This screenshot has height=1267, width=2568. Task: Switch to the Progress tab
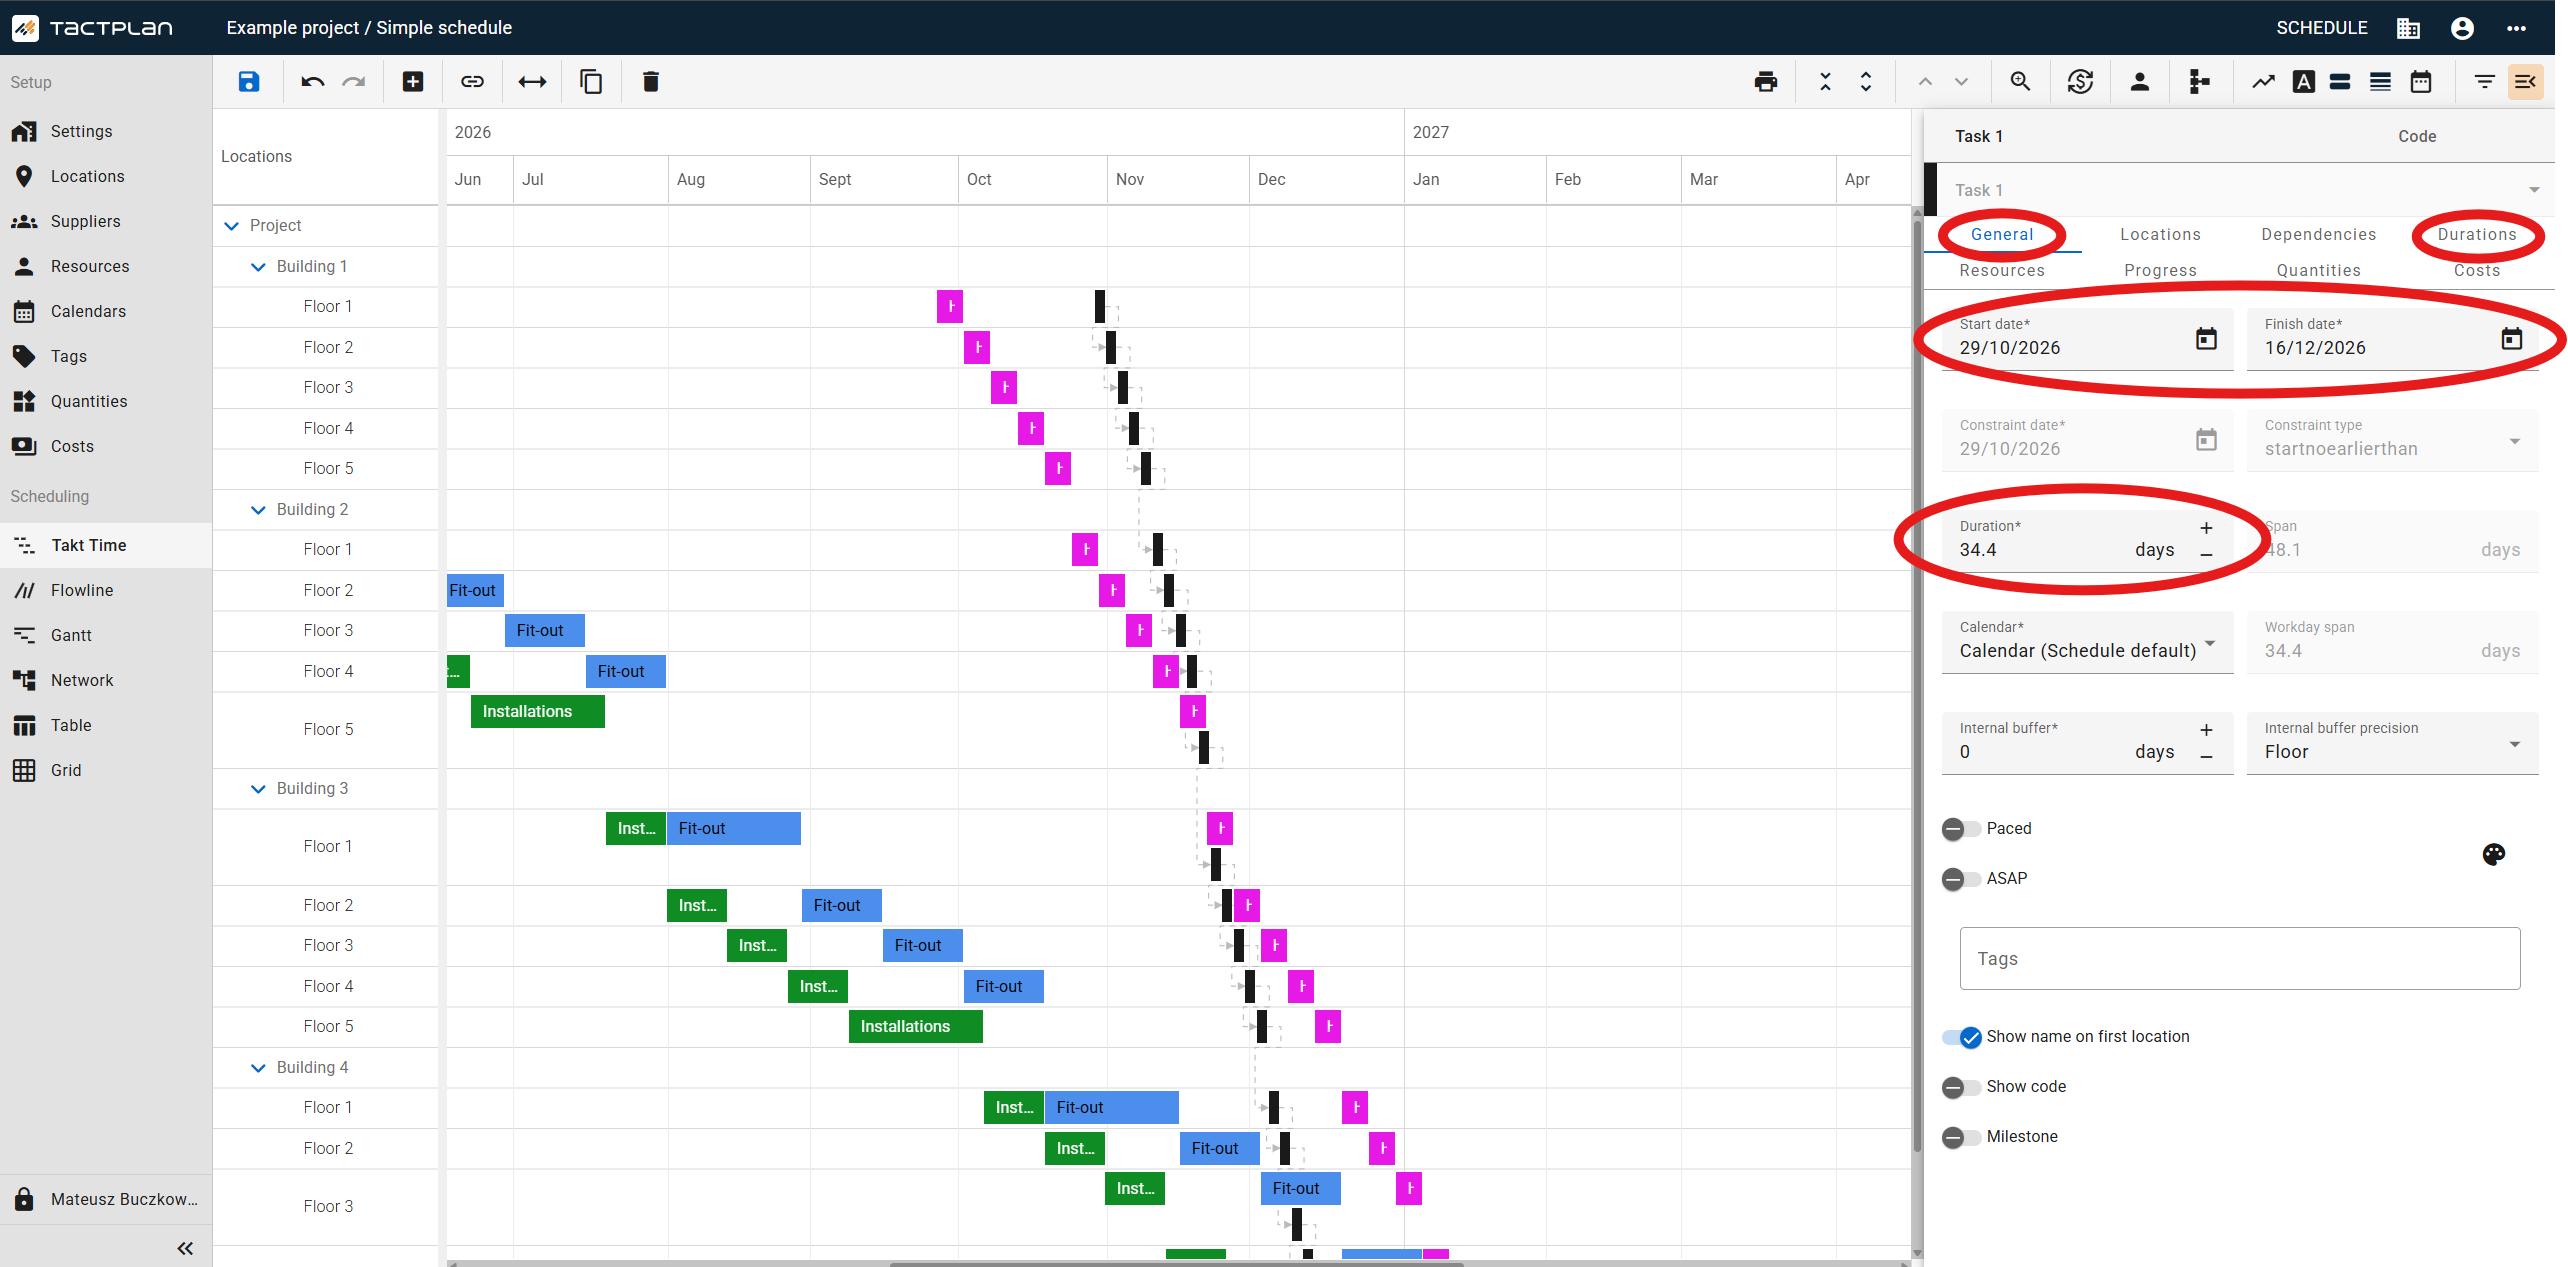pos(2160,270)
